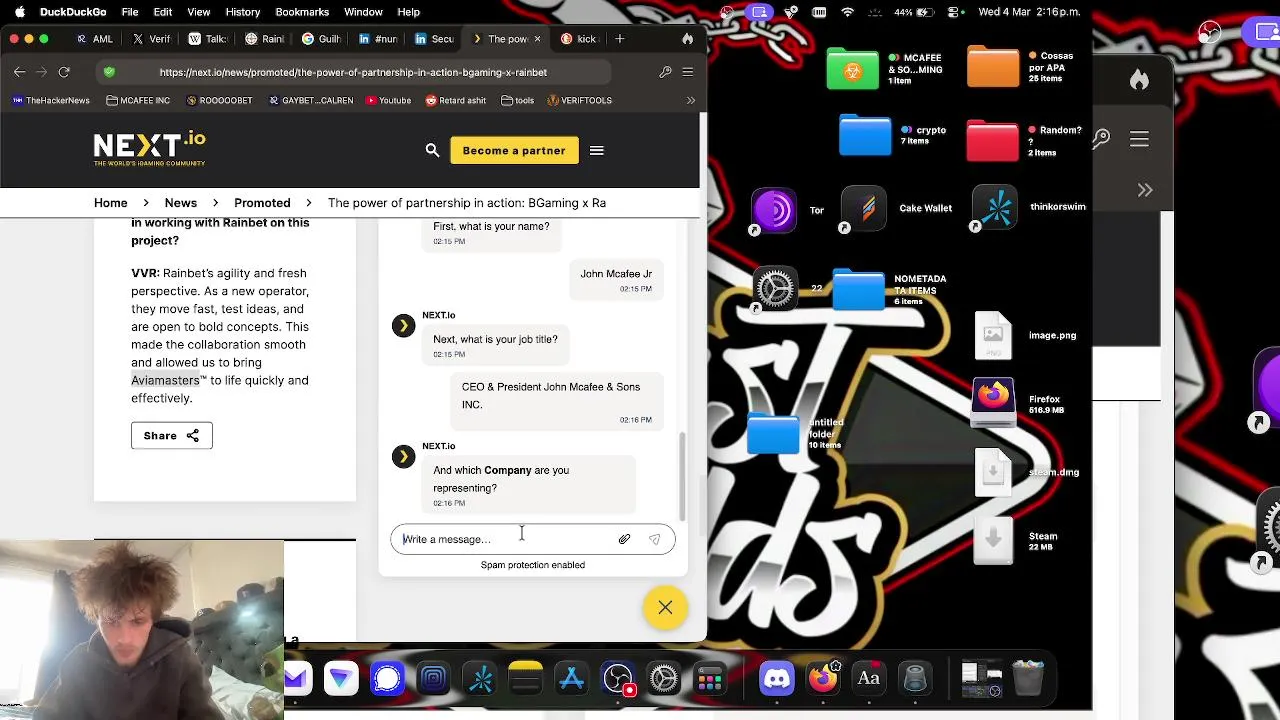Click the Aviamasters link in the article
The image size is (1280, 720).
coord(165,380)
